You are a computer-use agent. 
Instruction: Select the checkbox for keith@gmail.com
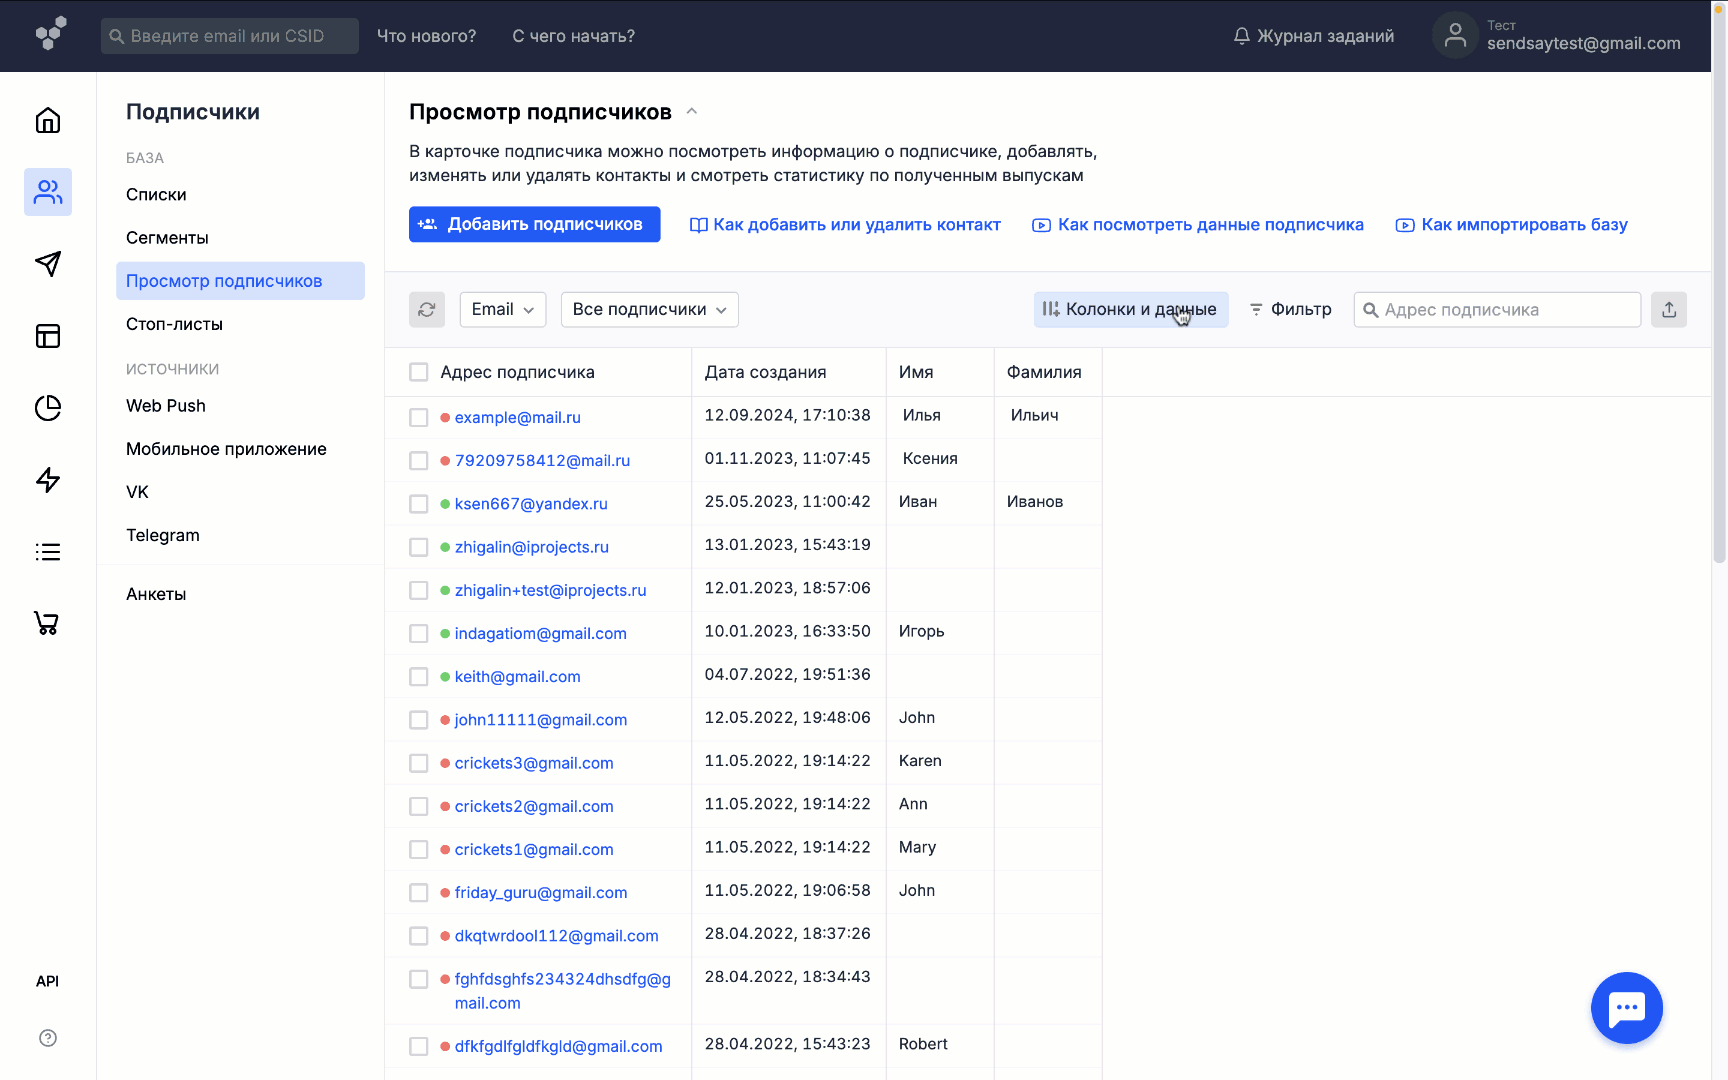click(x=419, y=677)
